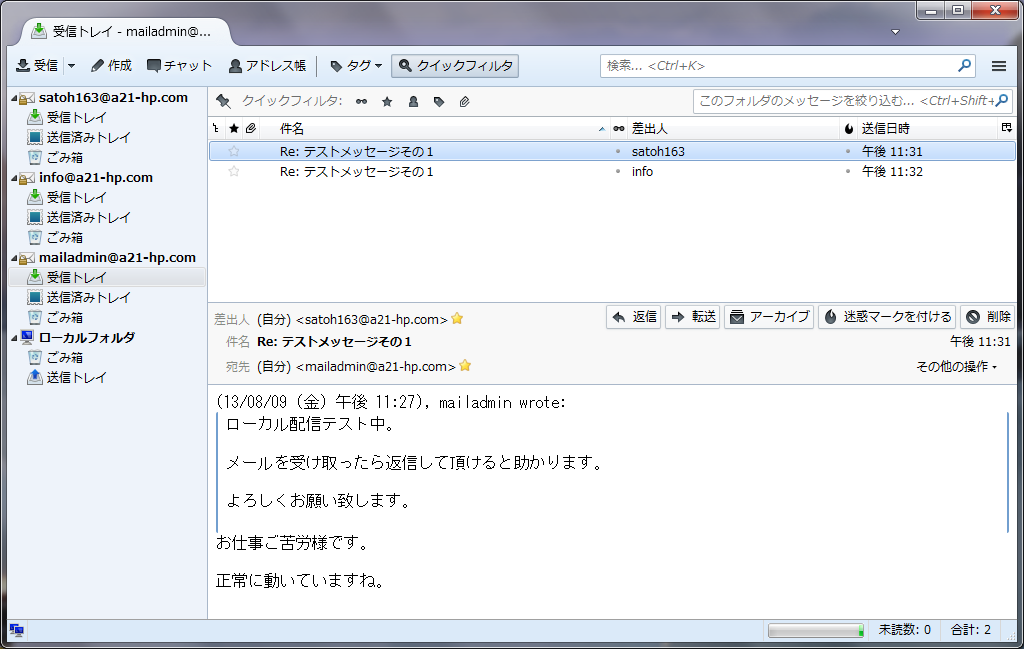Click the Get Messages (受信) button
1024x649 pixels.
[x=37, y=65]
